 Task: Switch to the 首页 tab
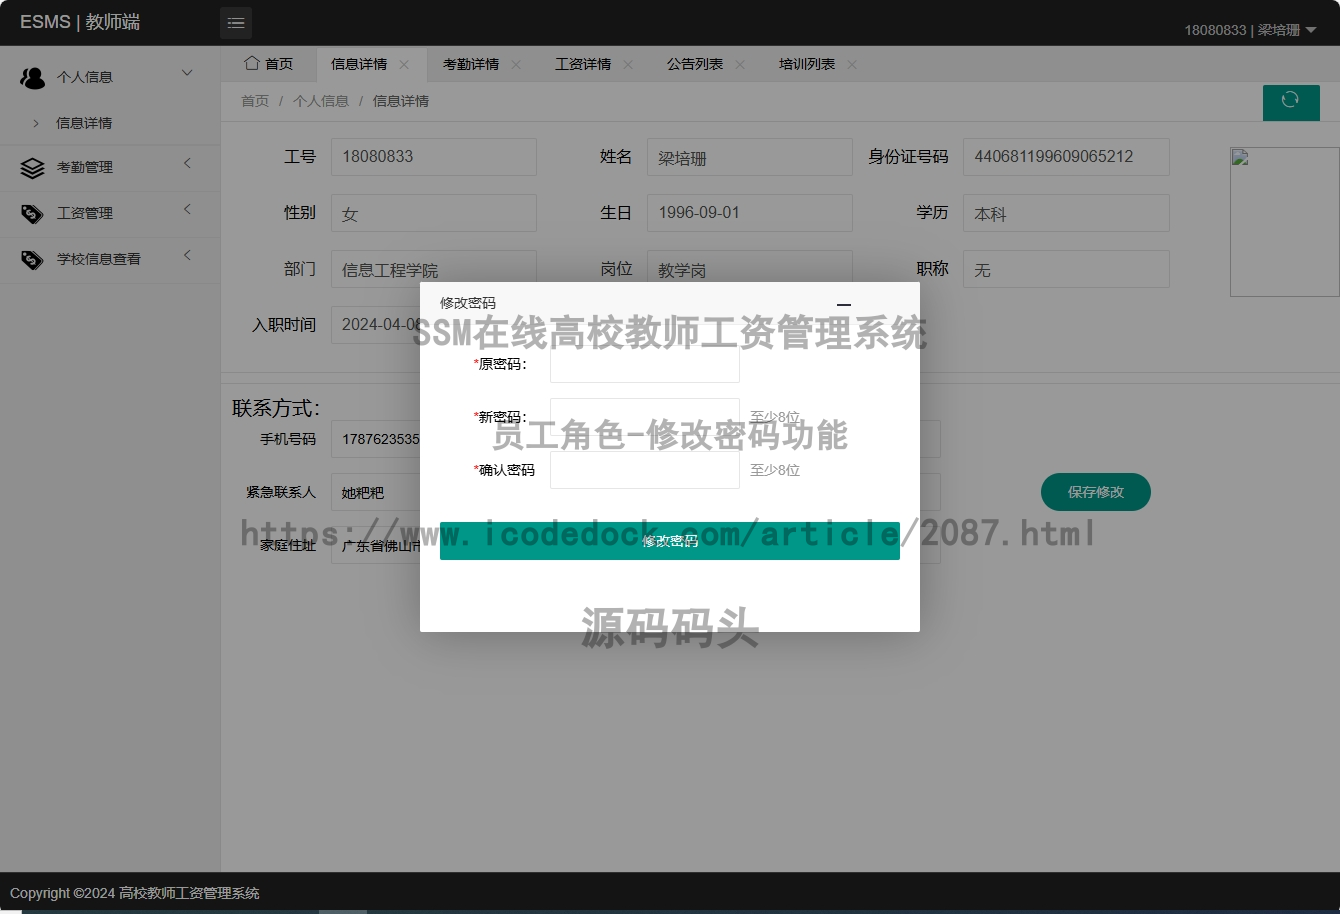pyautogui.click(x=268, y=64)
